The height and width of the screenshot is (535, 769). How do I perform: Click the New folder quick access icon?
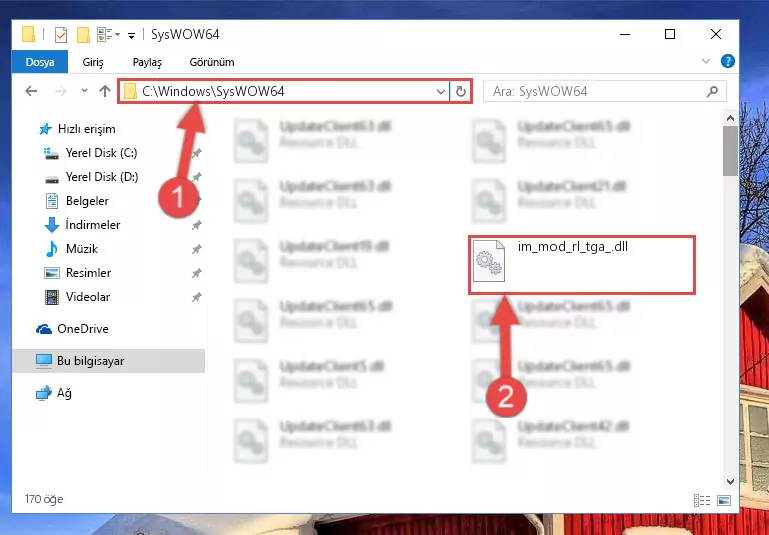pos(83,35)
